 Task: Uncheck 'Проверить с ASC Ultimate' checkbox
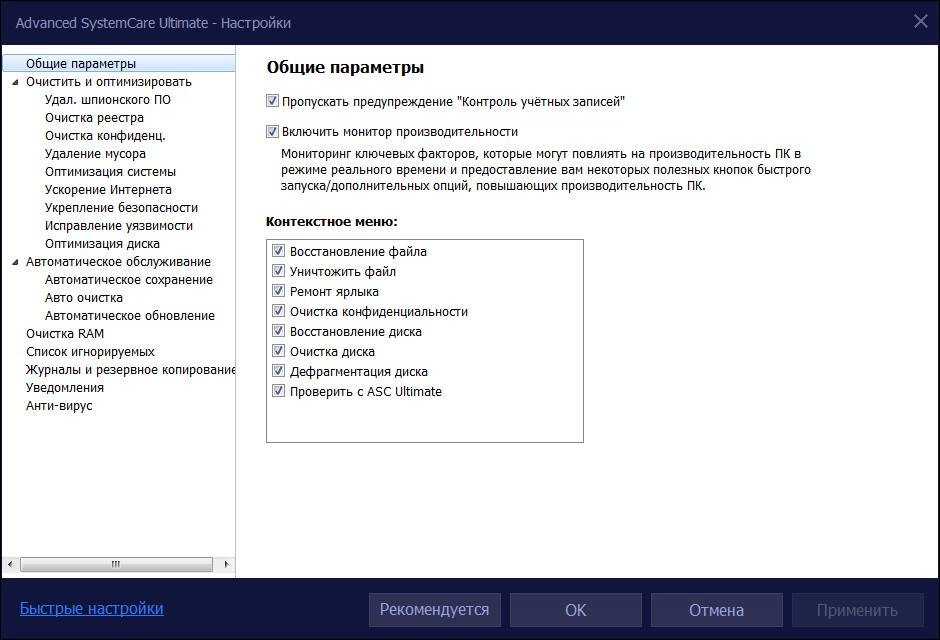coord(278,391)
